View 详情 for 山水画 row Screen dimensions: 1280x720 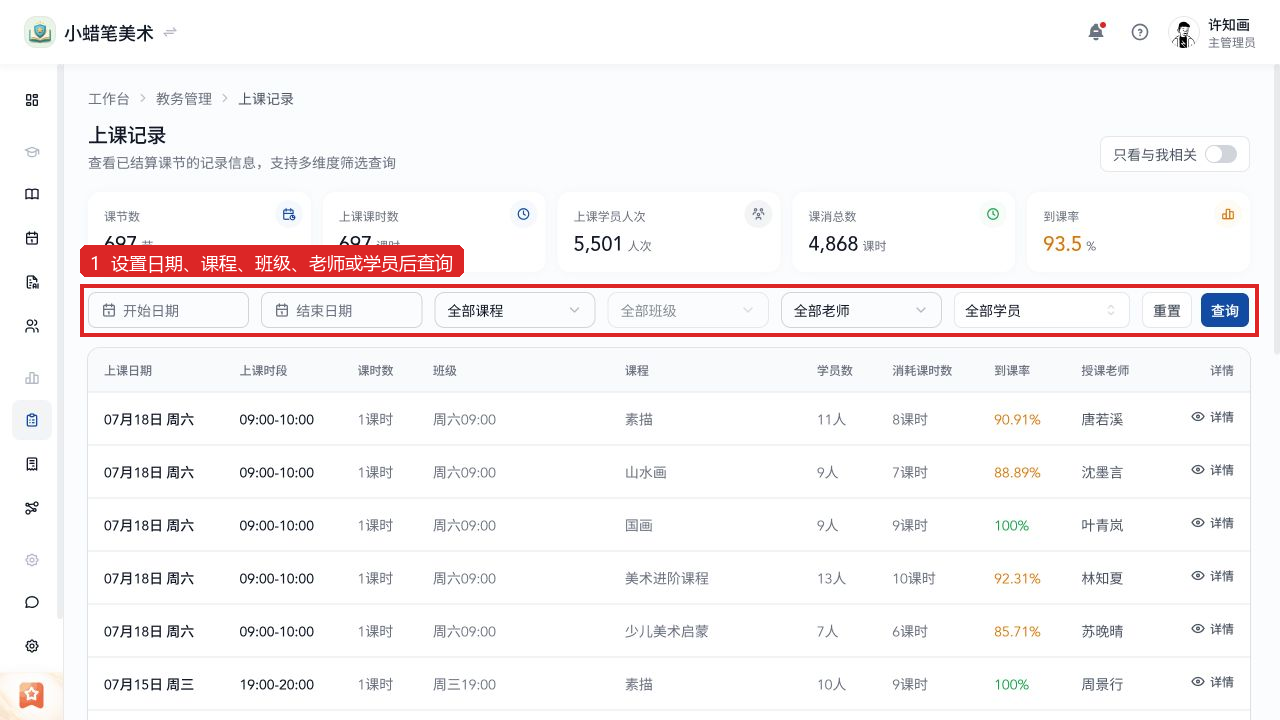click(1212, 470)
